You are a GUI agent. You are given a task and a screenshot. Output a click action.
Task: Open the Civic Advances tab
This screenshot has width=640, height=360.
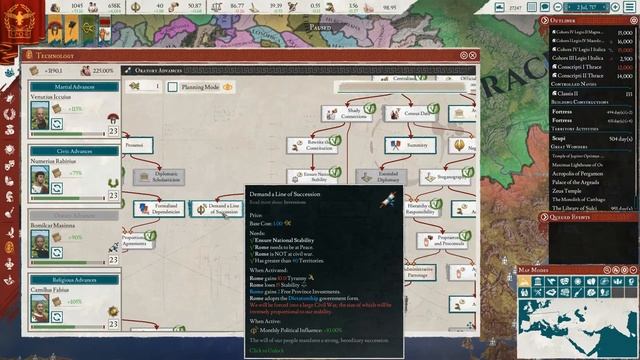74,151
